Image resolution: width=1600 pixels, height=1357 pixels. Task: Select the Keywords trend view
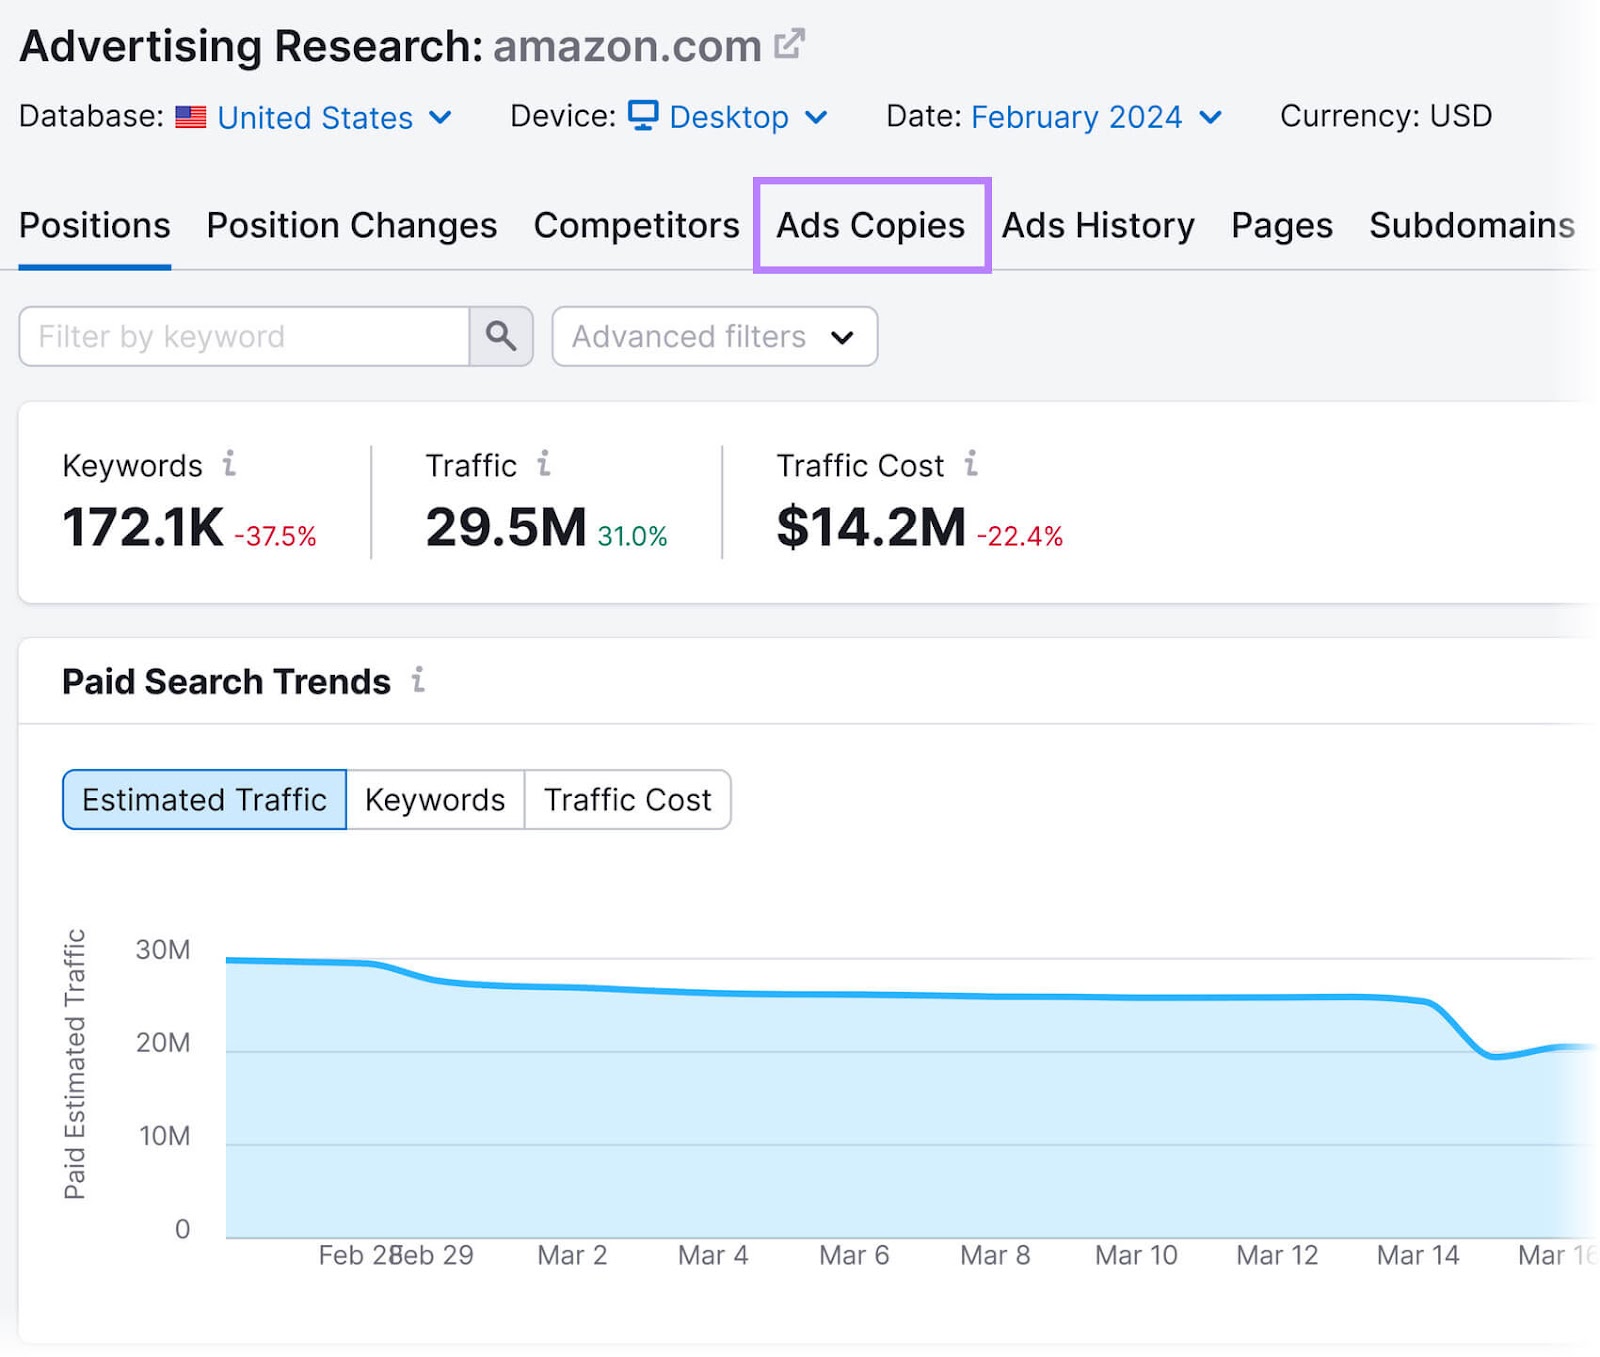pos(435,799)
